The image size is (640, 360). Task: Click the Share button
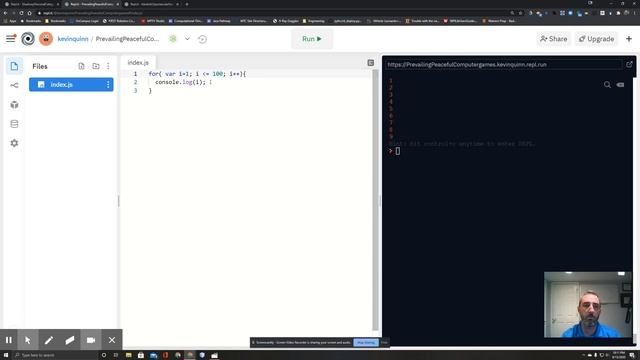click(x=553, y=39)
